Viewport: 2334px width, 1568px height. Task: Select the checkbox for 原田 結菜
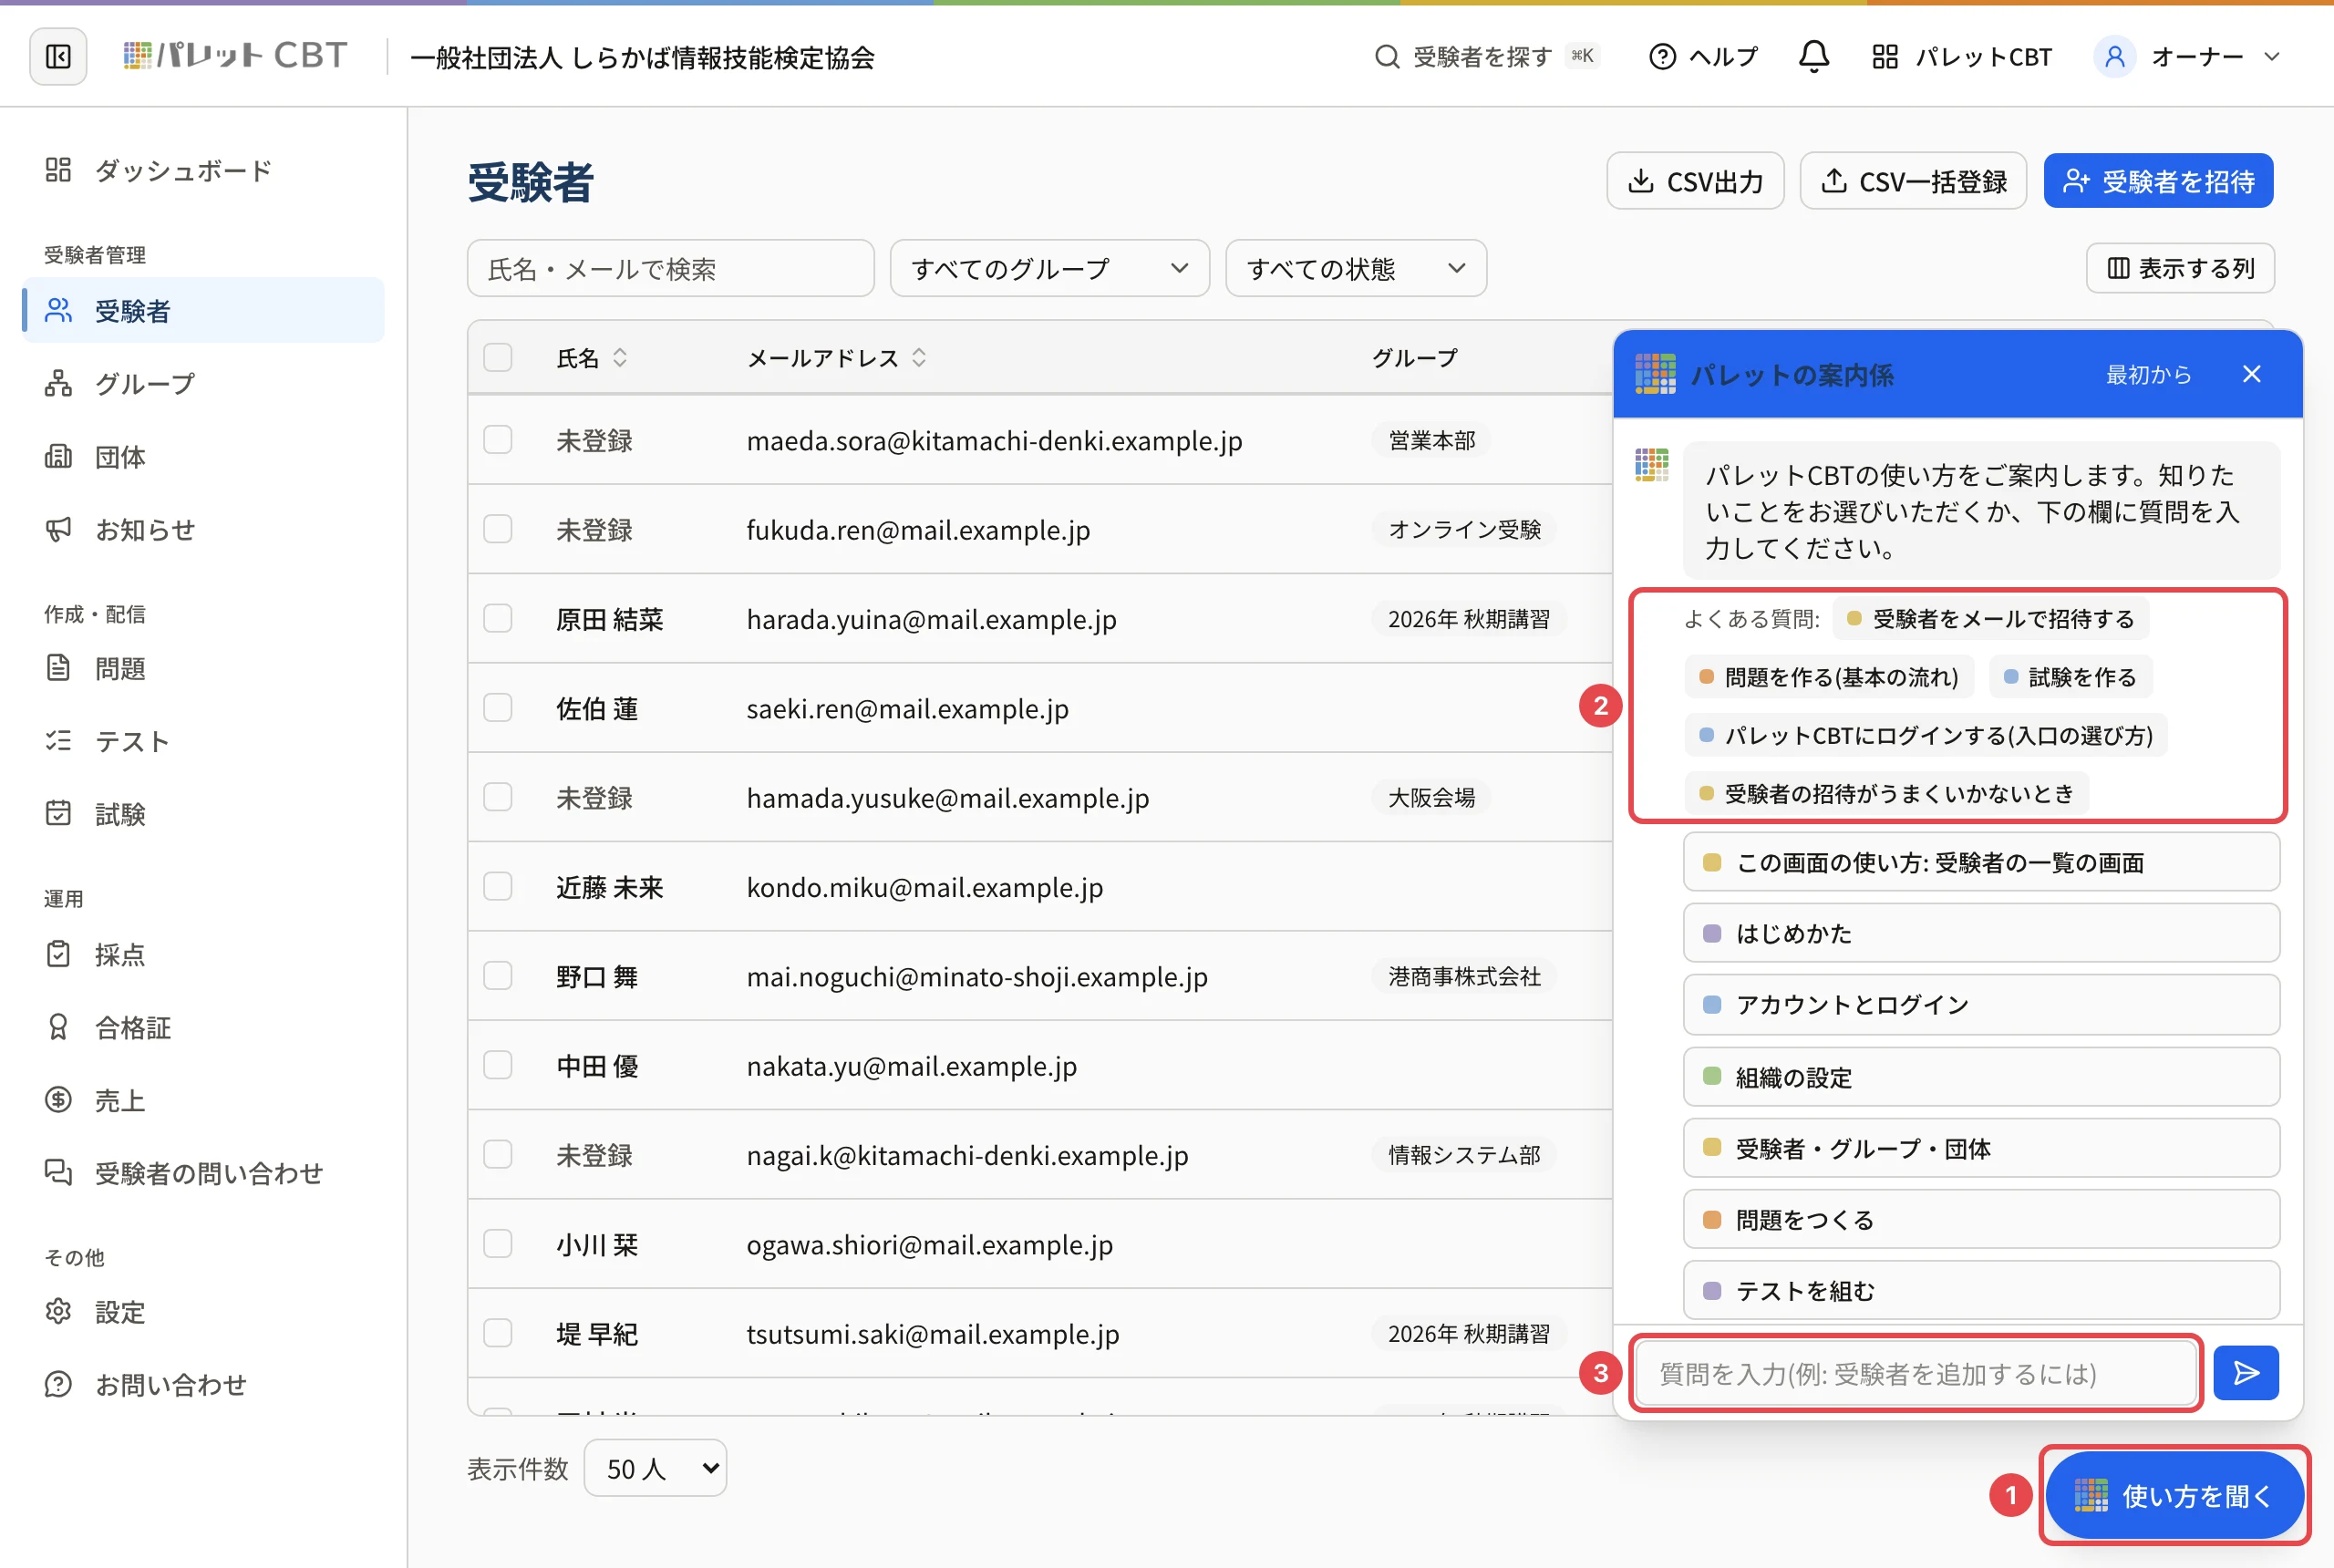point(498,619)
